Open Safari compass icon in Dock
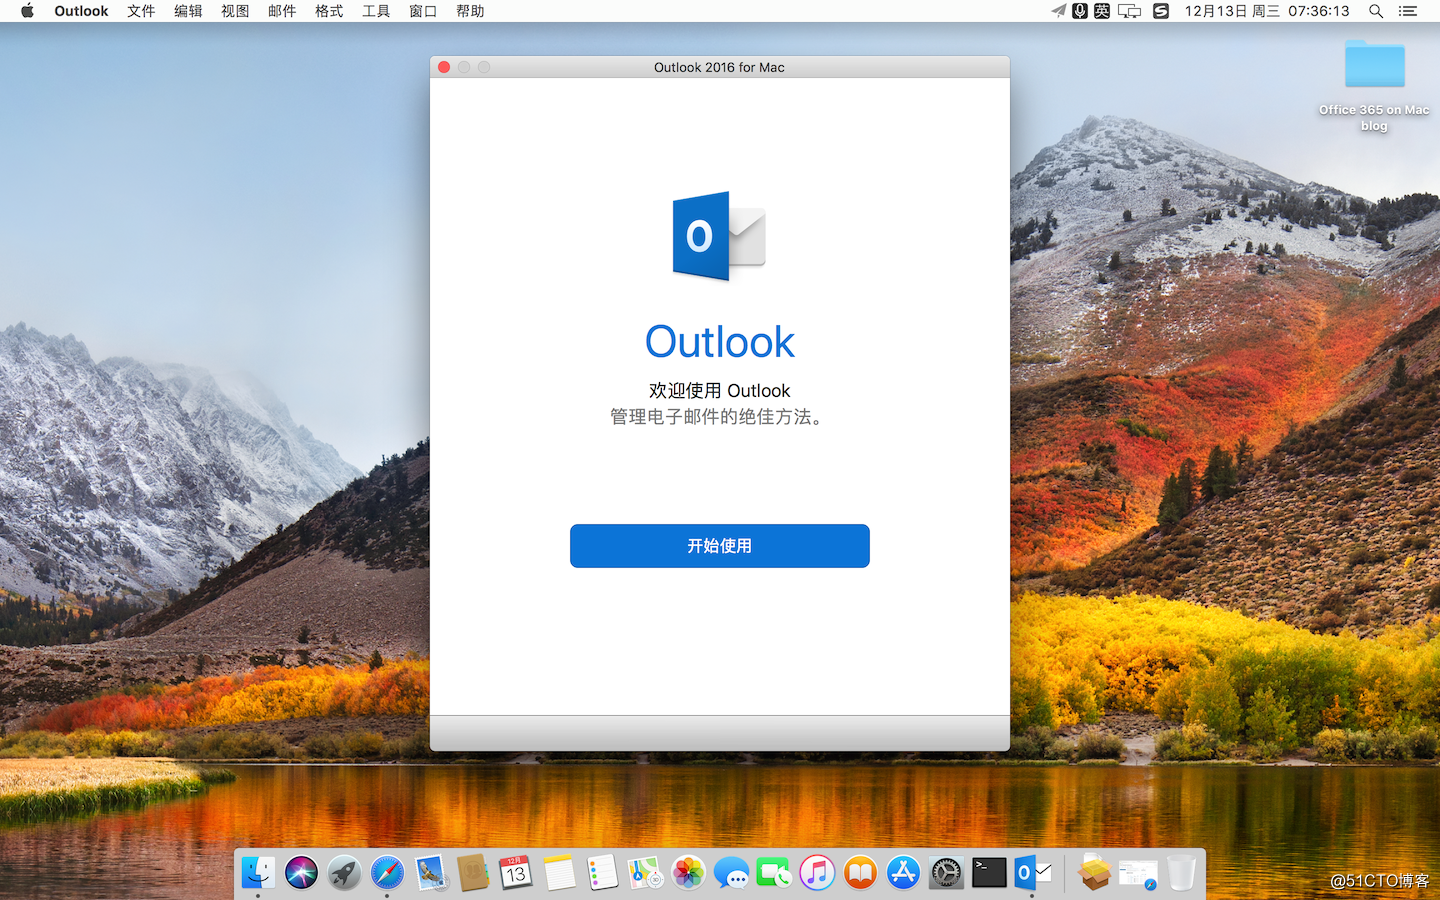The height and width of the screenshot is (900, 1440). [x=387, y=873]
